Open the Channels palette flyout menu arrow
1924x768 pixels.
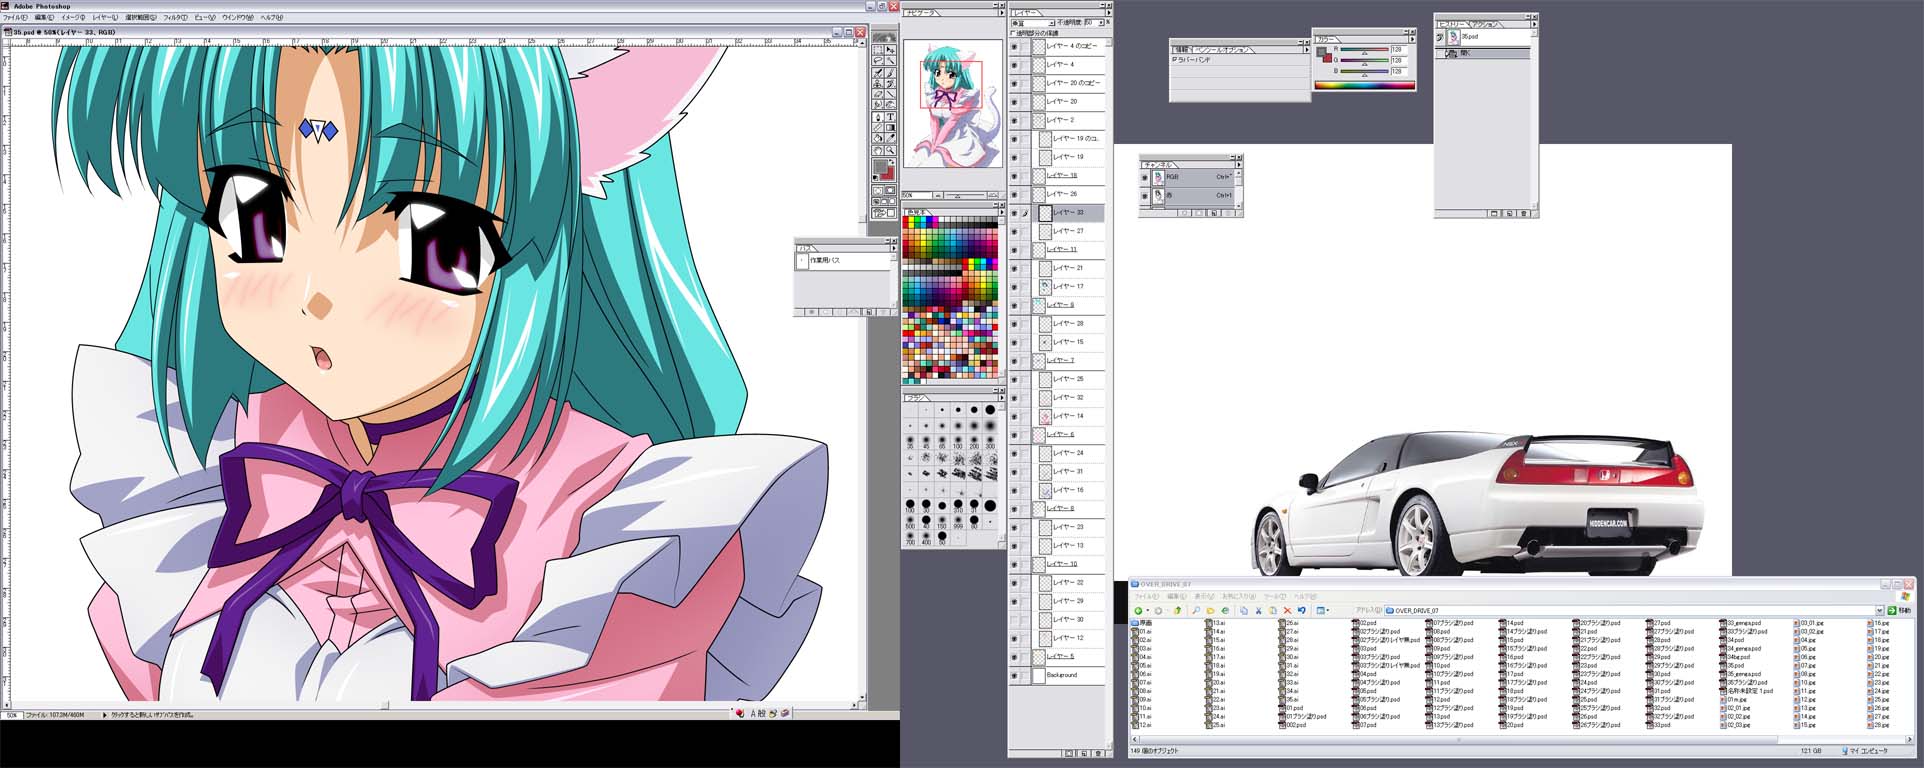[1239, 165]
